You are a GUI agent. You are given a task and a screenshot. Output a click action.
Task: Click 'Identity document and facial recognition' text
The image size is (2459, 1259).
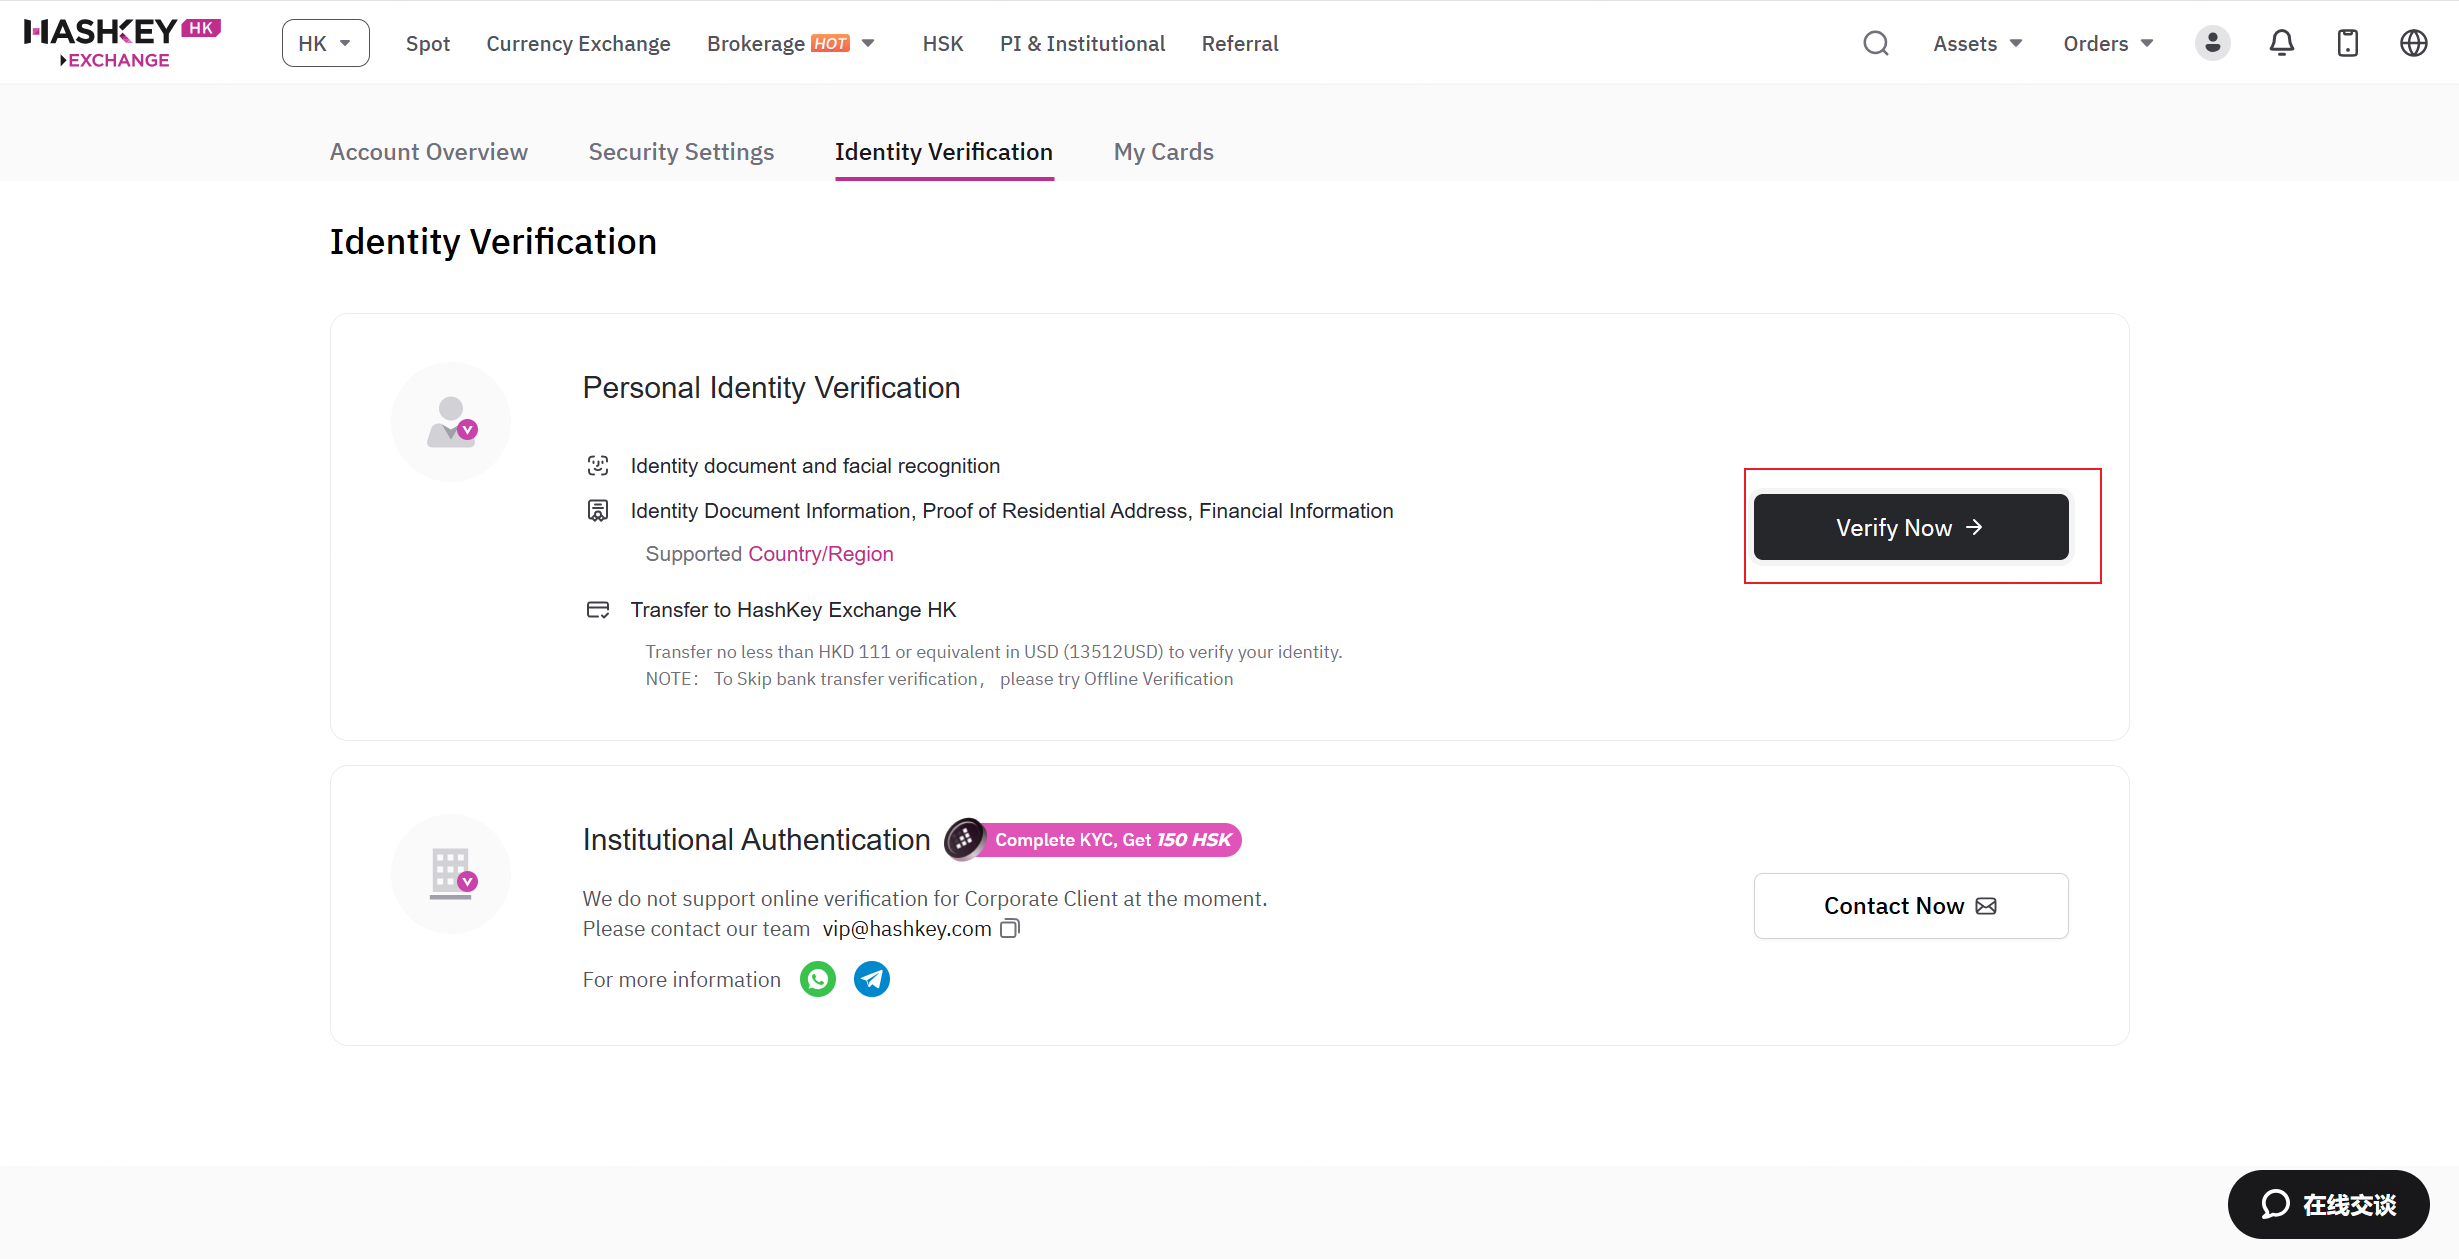(815, 466)
